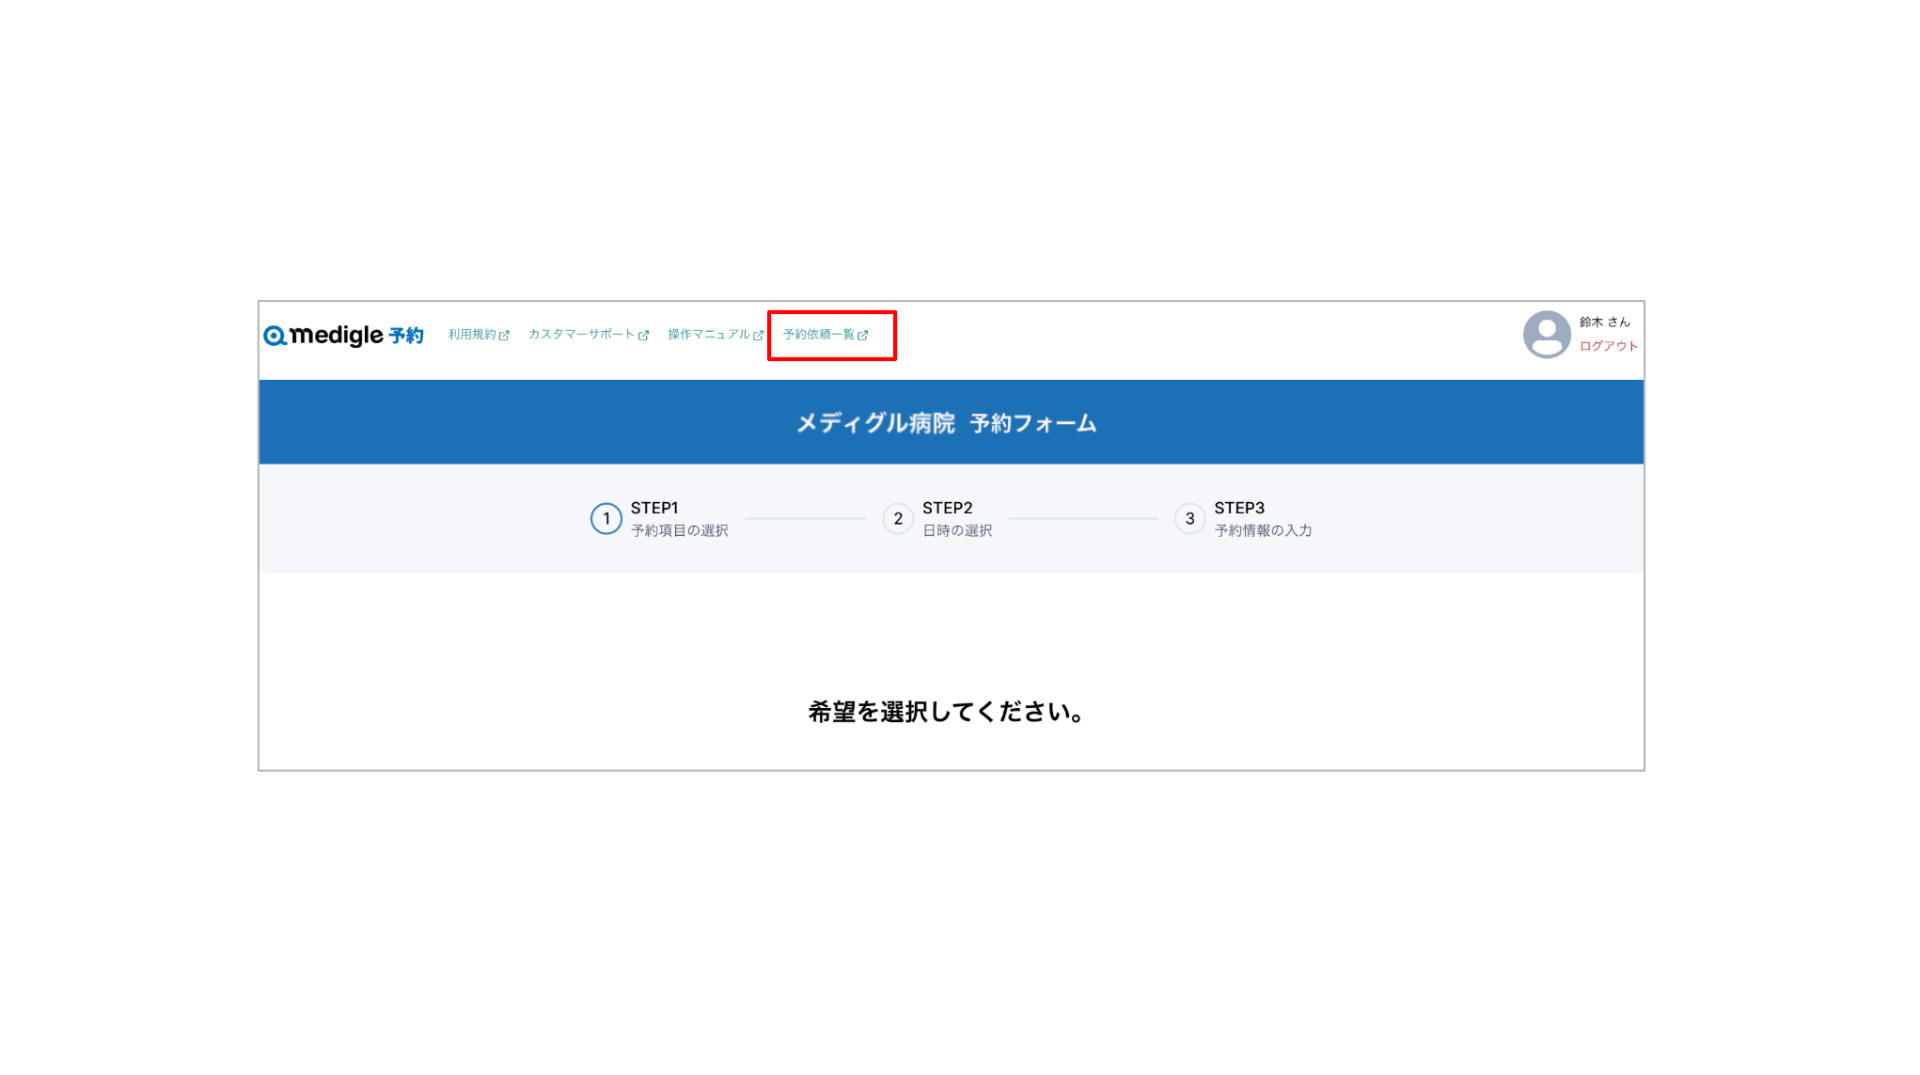This screenshot has height=1075, width=1920.
Task: Open the 操作マニュアル manual link
Action: [708, 335]
